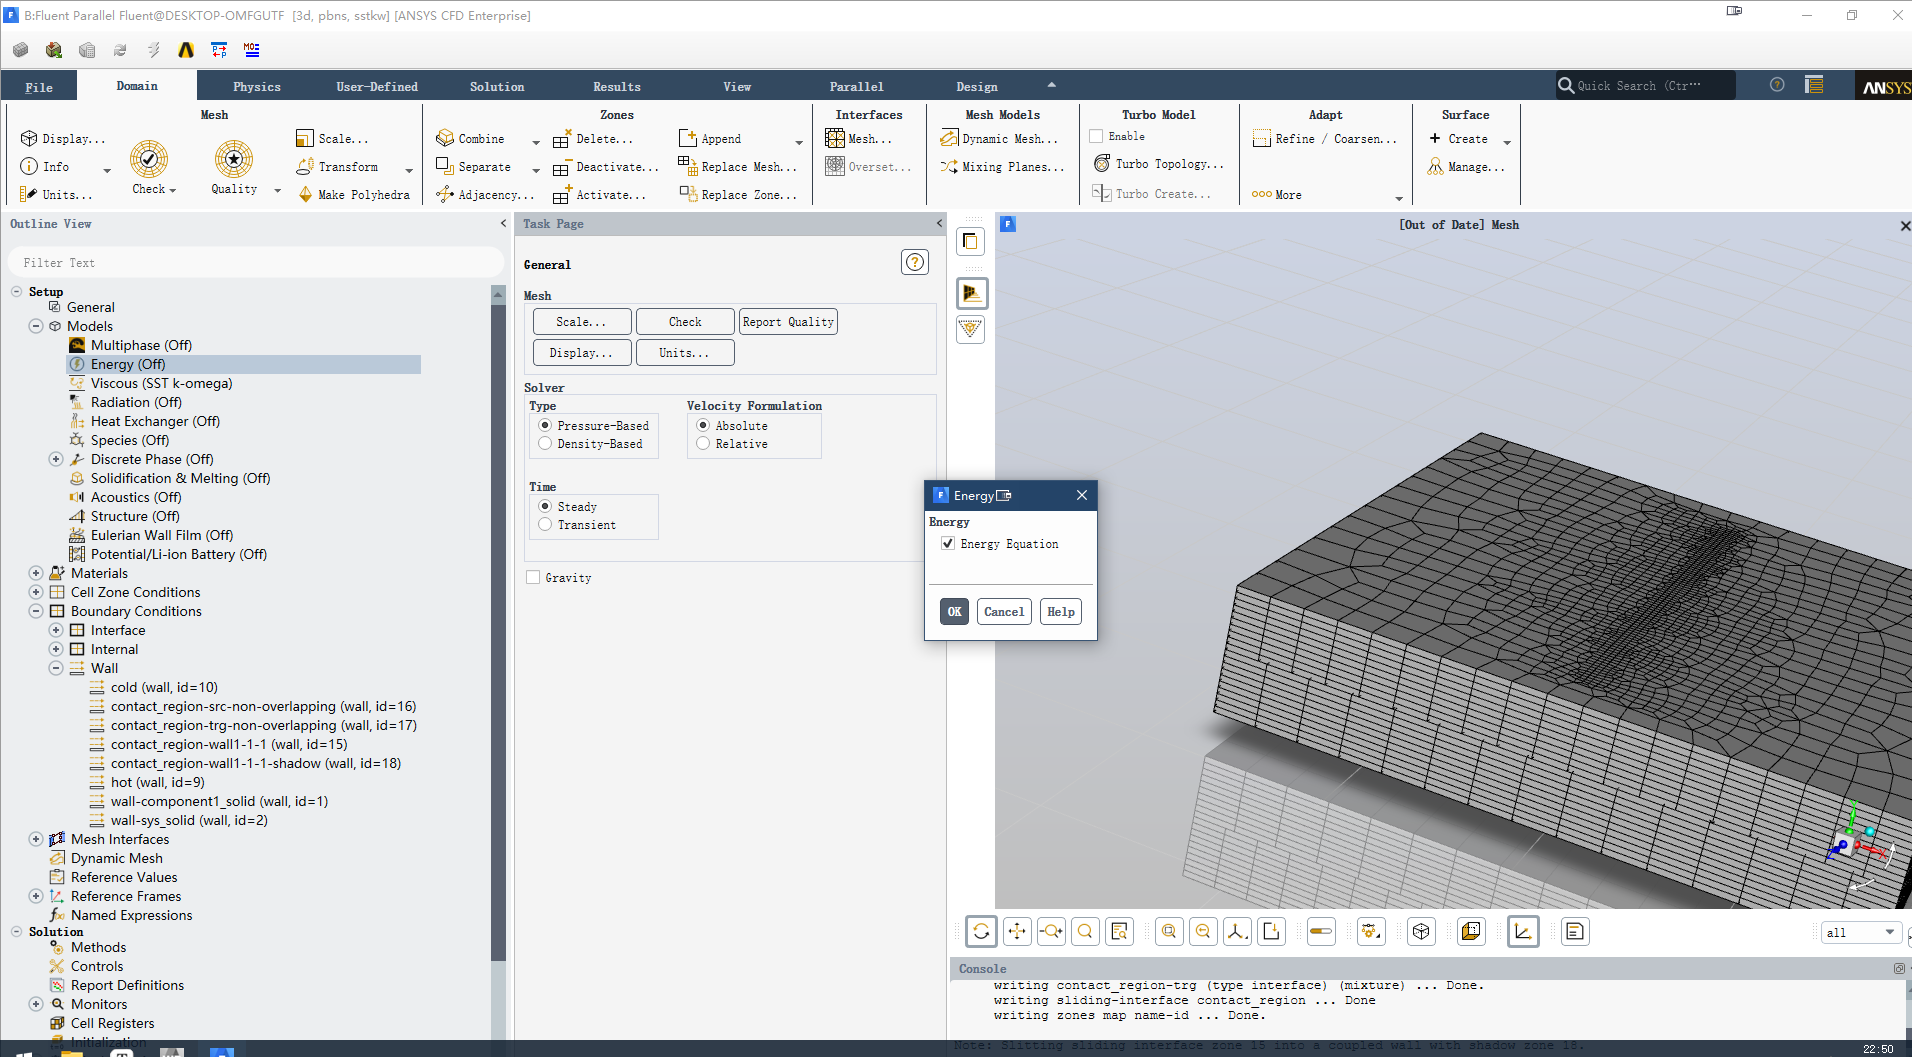Click OK in the Energy dialog
Viewport: 1912px width, 1057px height.
pyautogui.click(x=954, y=612)
